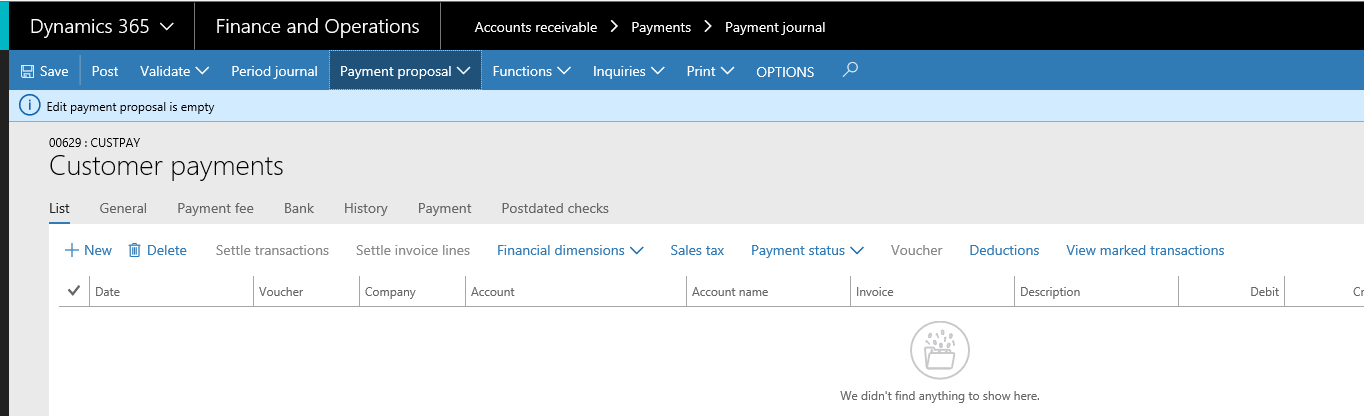Click the Delete trash icon

point(135,251)
